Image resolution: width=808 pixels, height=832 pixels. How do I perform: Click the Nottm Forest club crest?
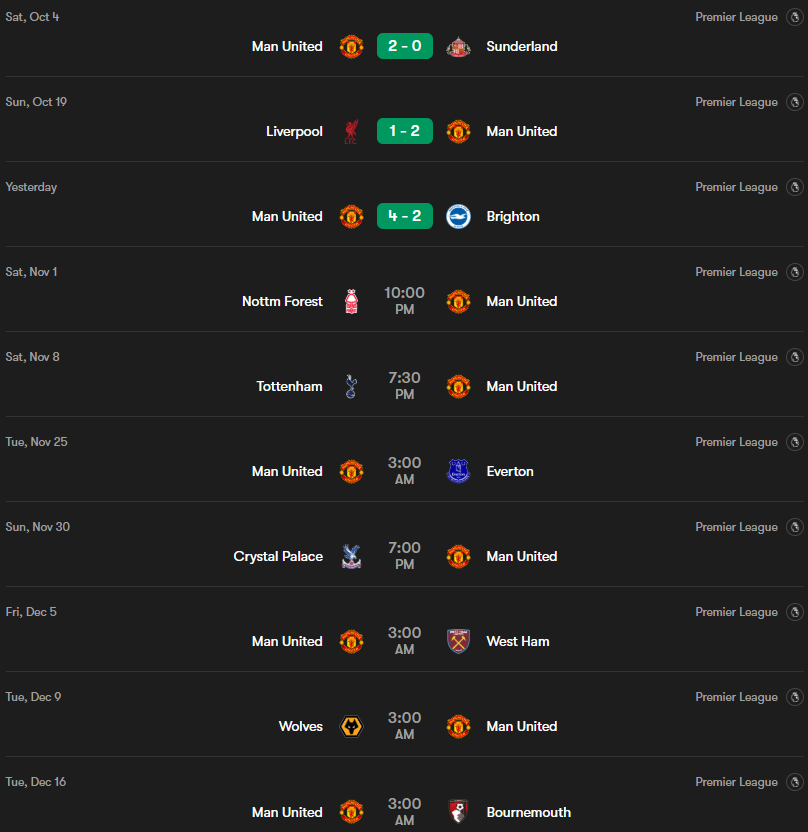pyautogui.click(x=351, y=302)
